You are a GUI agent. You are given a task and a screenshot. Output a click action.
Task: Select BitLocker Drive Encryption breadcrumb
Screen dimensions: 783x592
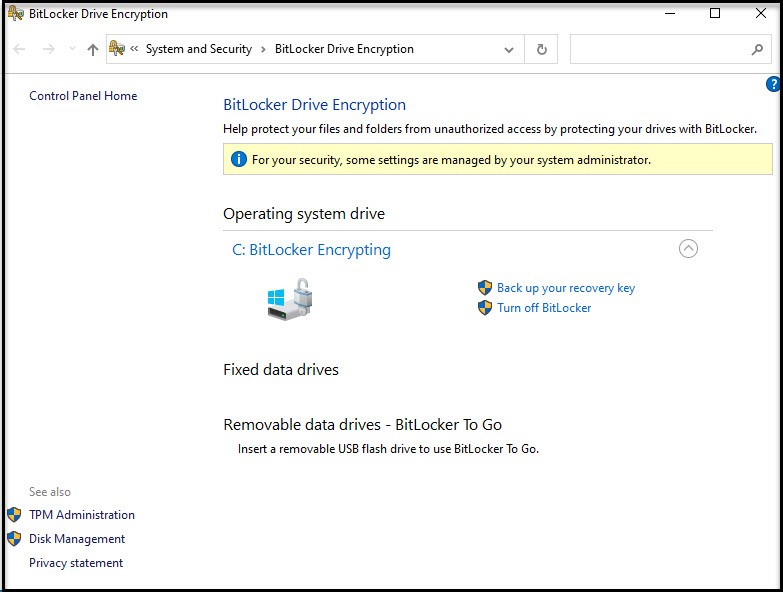tap(344, 49)
